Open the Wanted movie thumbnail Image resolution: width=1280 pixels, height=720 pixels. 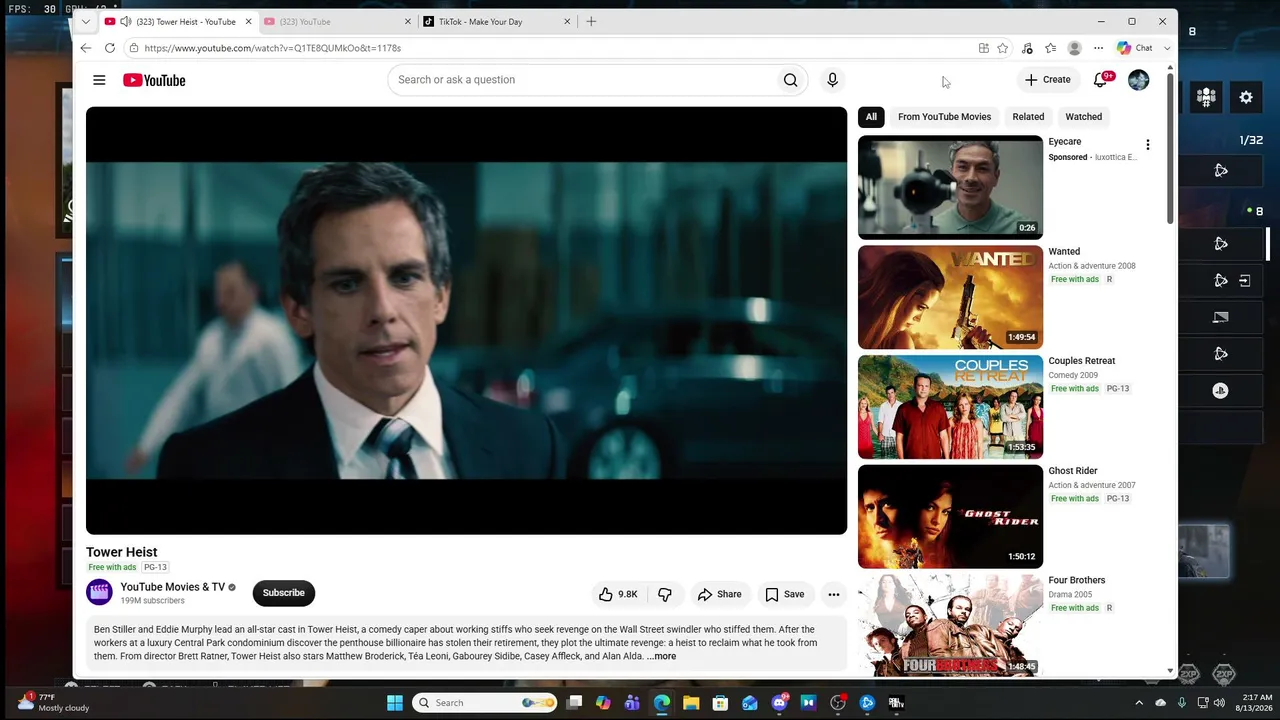pos(950,297)
